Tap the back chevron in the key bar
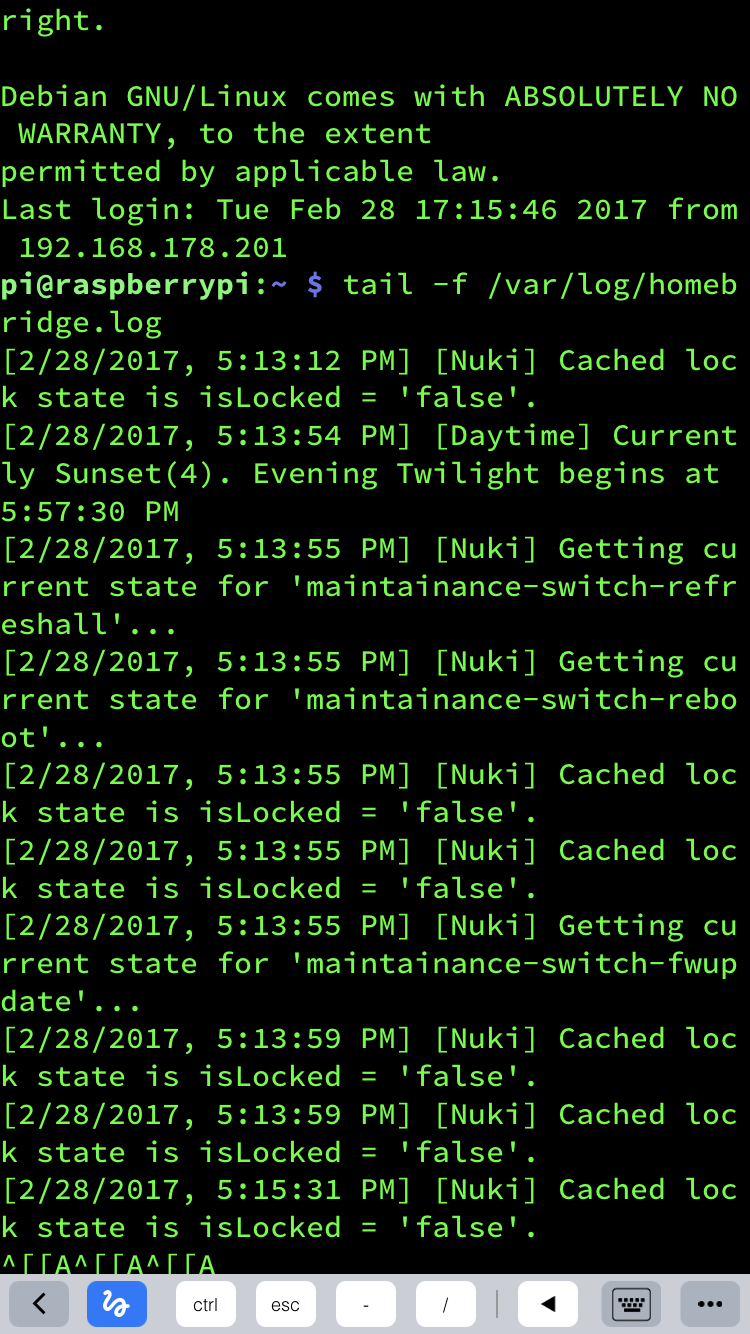The image size is (750, 1334). 39,1304
